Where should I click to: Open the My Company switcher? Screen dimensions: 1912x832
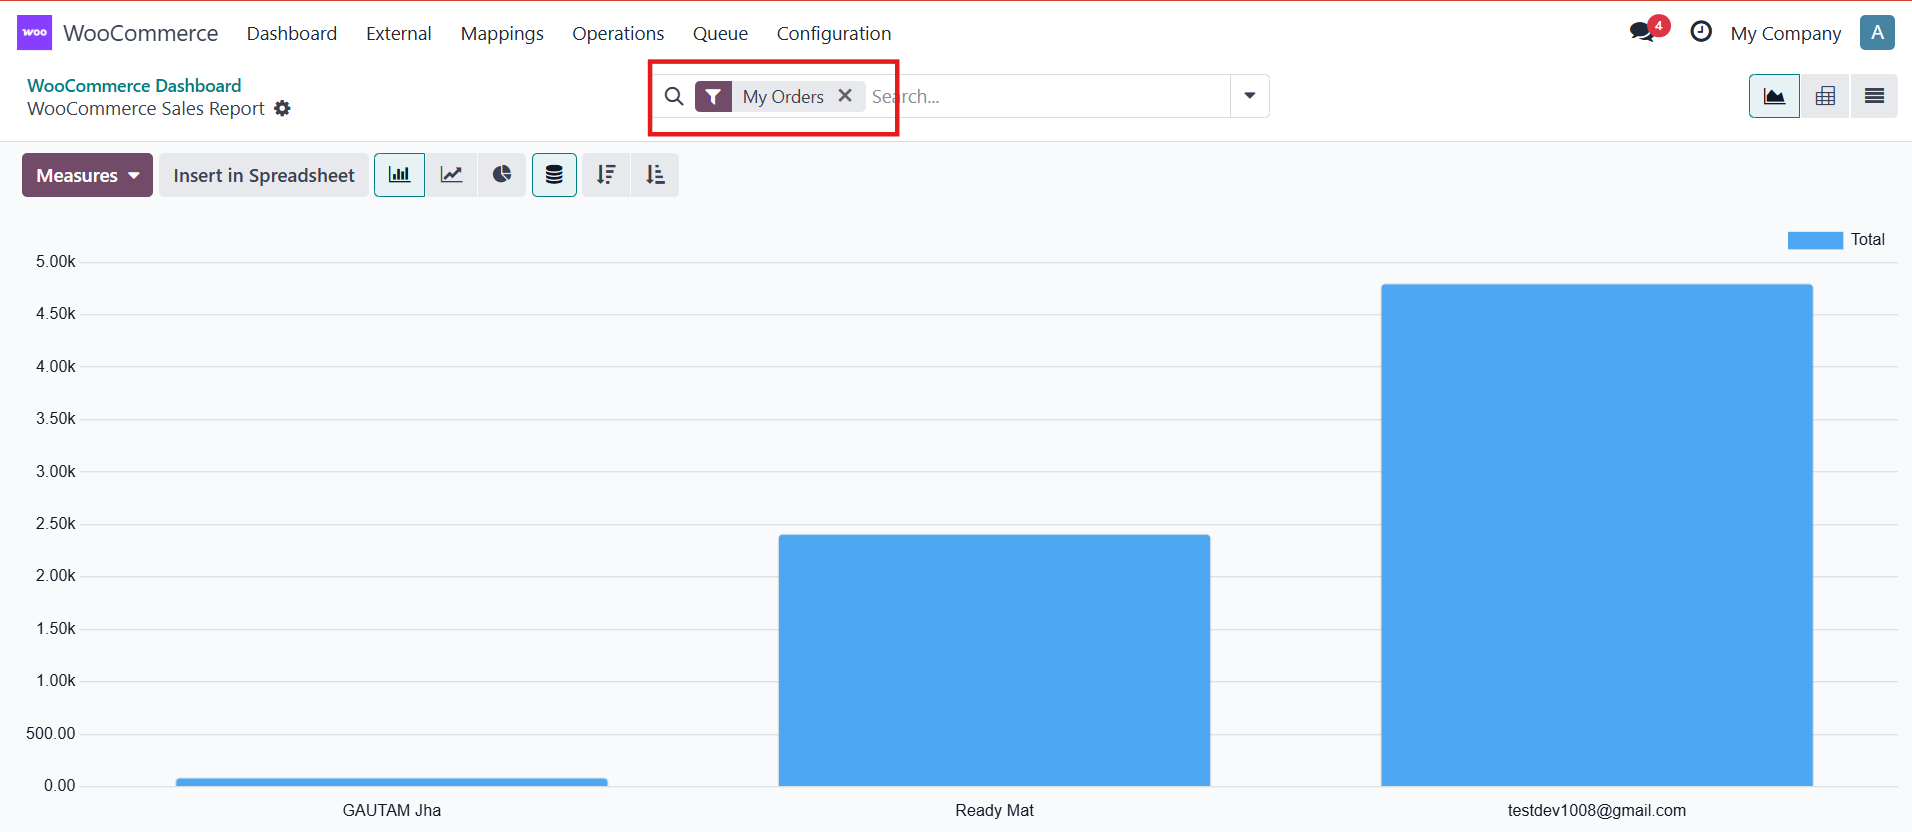pyautogui.click(x=1786, y=33)
